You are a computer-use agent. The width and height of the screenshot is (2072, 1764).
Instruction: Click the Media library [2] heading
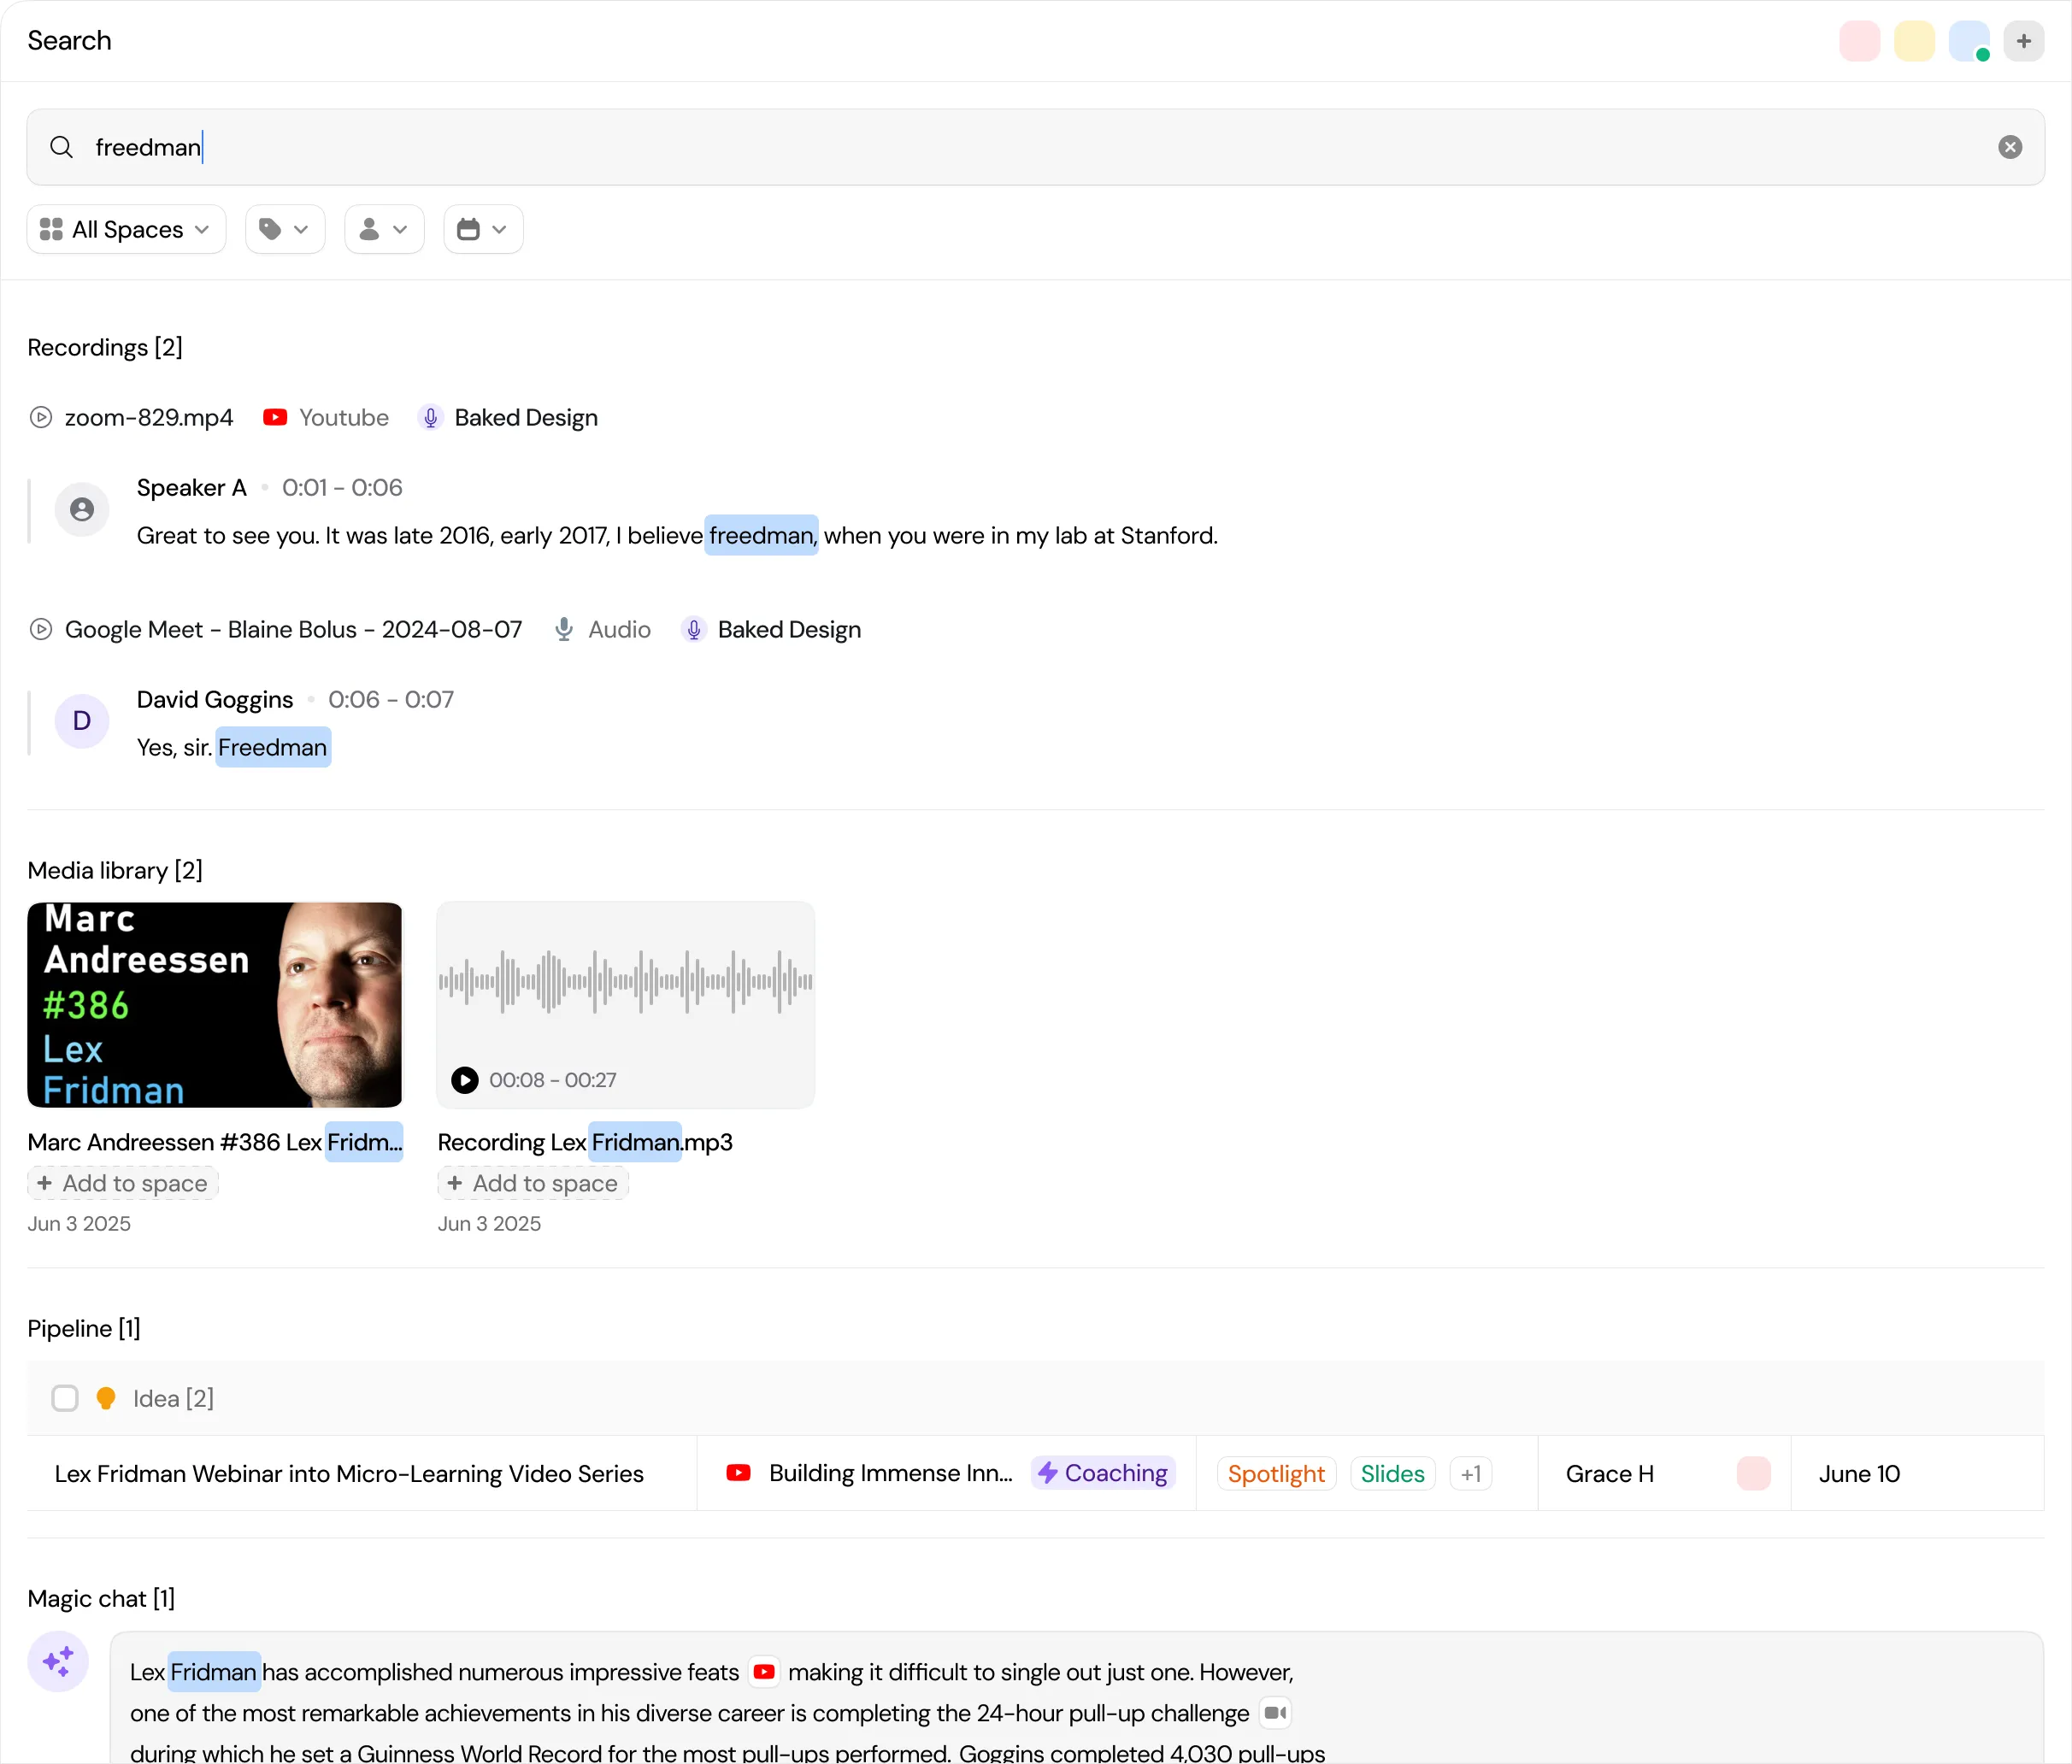click(115, 870)
